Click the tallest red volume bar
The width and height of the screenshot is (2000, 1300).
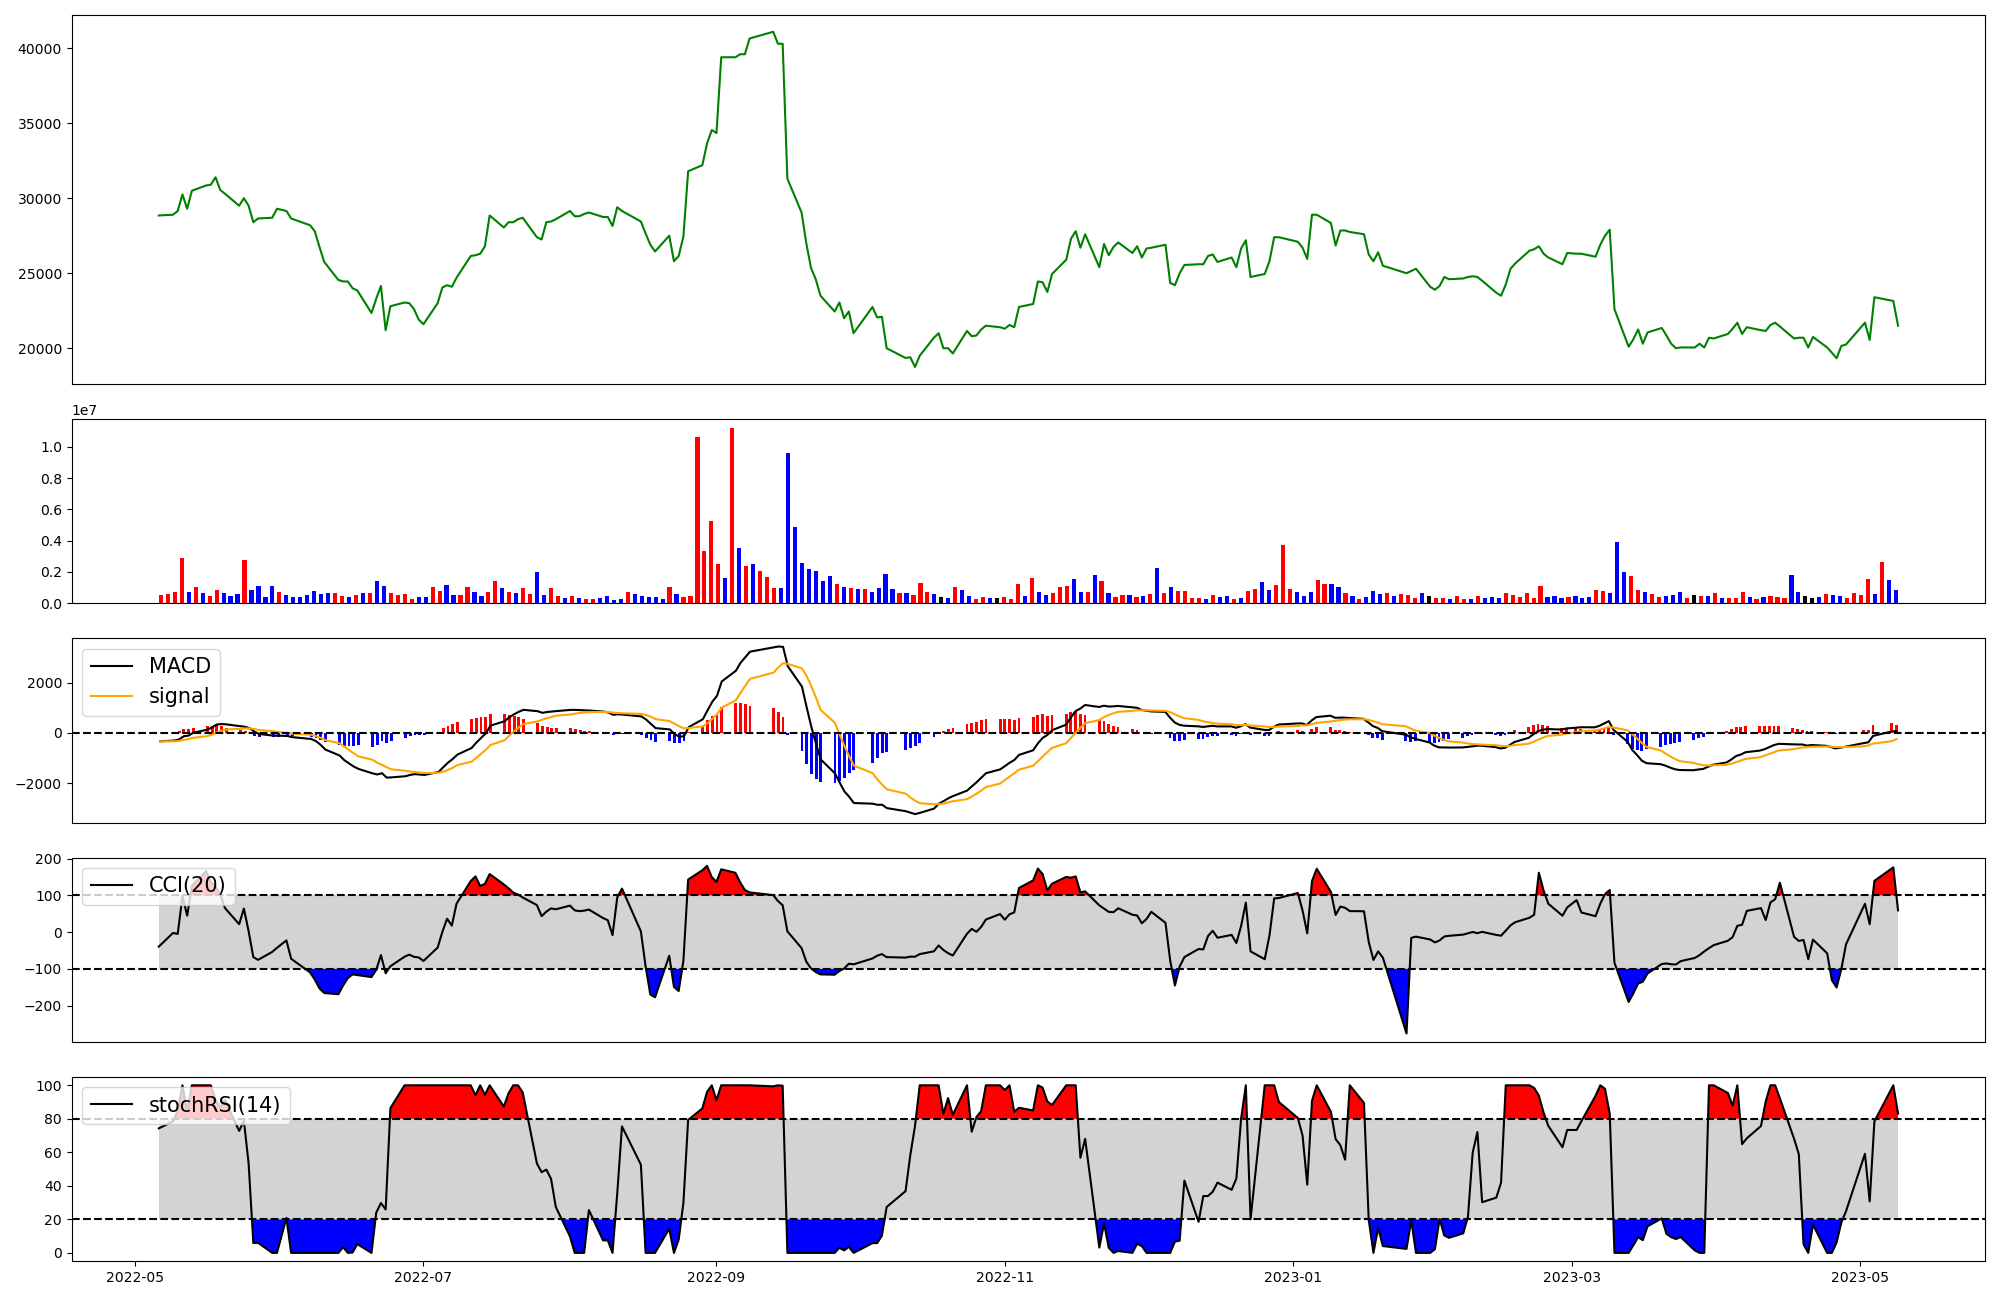(x=732, y=515)
